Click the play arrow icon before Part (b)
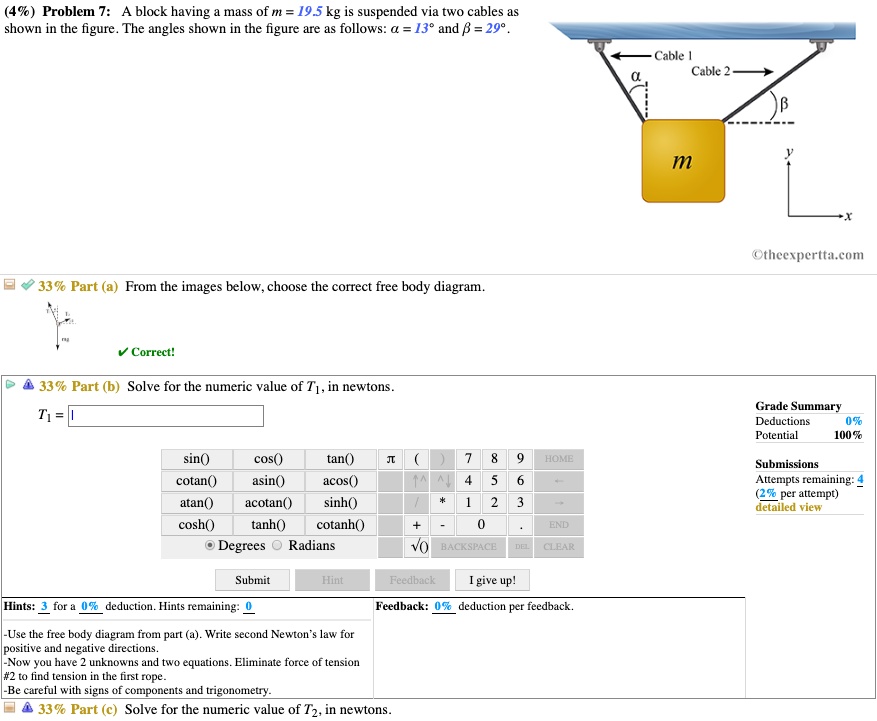This screenshot has height=721, width=877. (x=9, y=386)
